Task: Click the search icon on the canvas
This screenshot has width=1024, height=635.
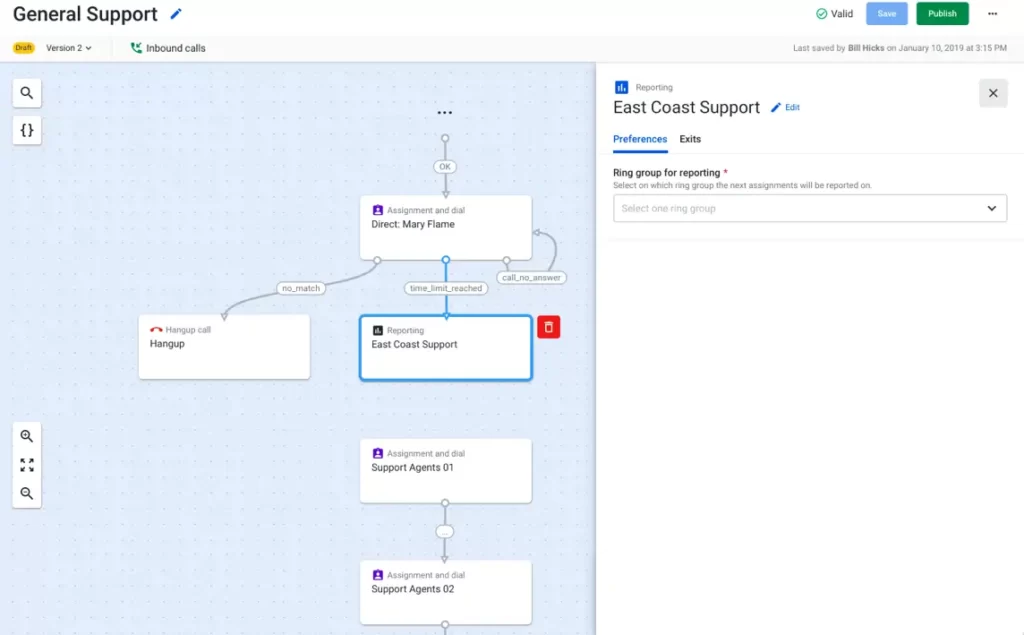Action: click(27, 93)
